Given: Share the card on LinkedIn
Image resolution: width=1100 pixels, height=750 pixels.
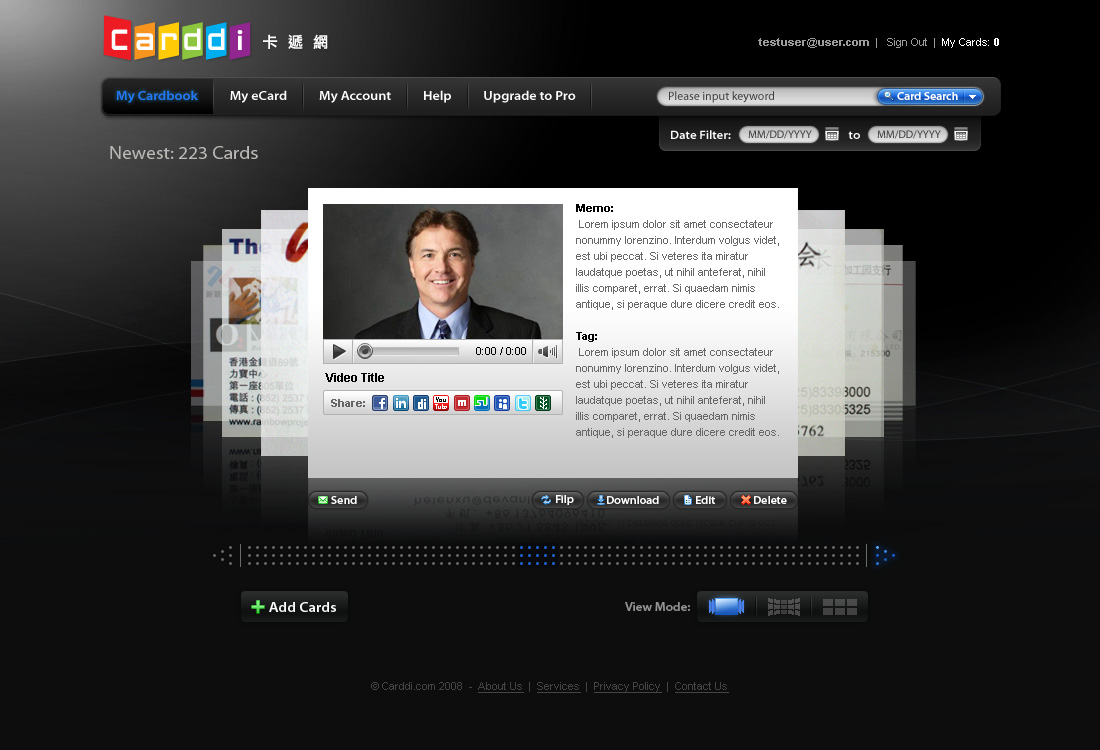Looking at the screenshot, I should click(401, 403).
